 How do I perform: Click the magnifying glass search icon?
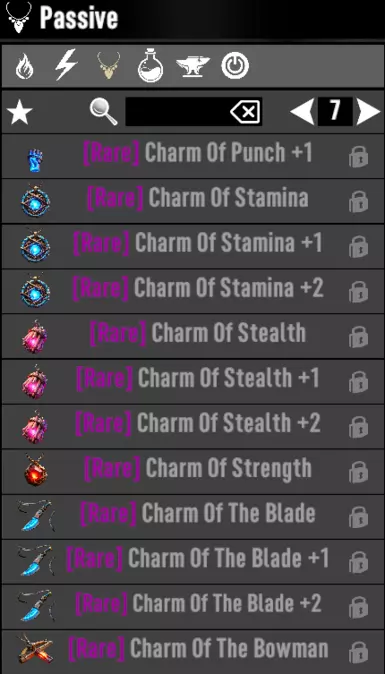point(104,112)
